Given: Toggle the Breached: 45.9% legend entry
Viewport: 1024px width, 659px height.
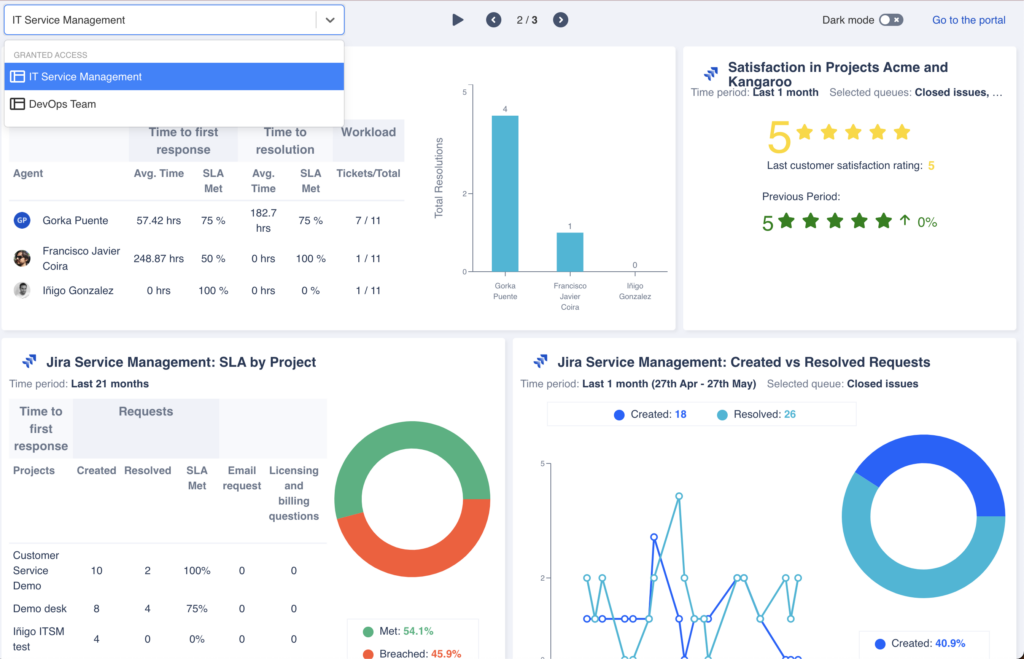Looking at the screenshot, I should coord(412,653).
